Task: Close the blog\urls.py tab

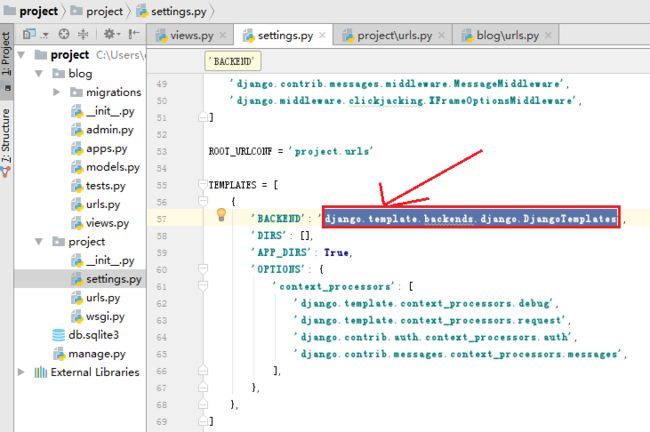Action: click(x=548, y=35)
